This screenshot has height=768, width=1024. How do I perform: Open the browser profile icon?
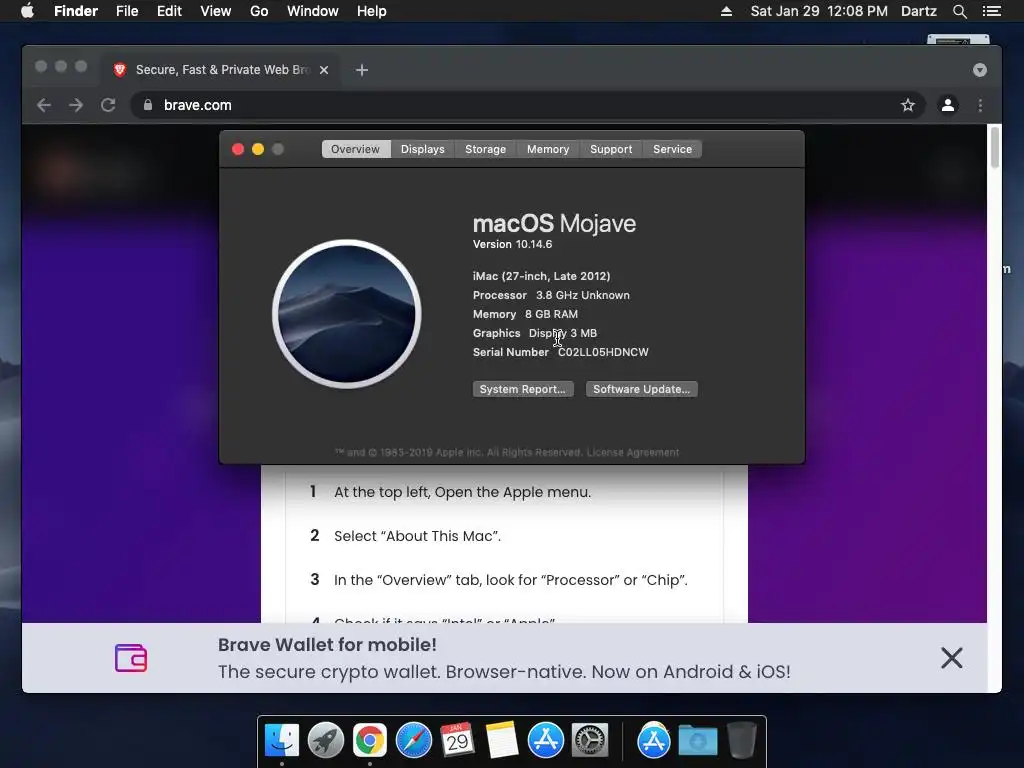pos(948,105)
